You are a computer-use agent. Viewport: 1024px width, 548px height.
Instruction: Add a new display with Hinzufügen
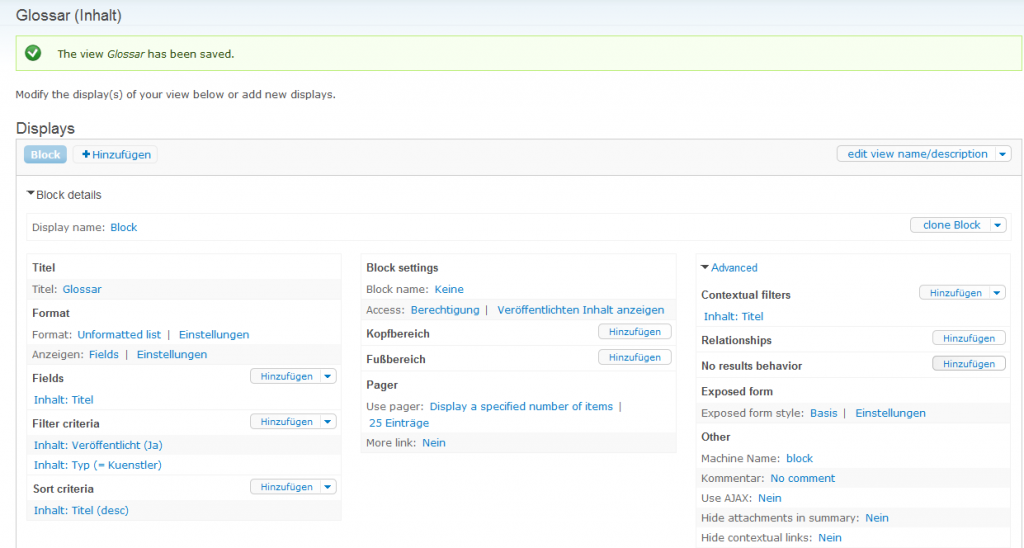116,155
